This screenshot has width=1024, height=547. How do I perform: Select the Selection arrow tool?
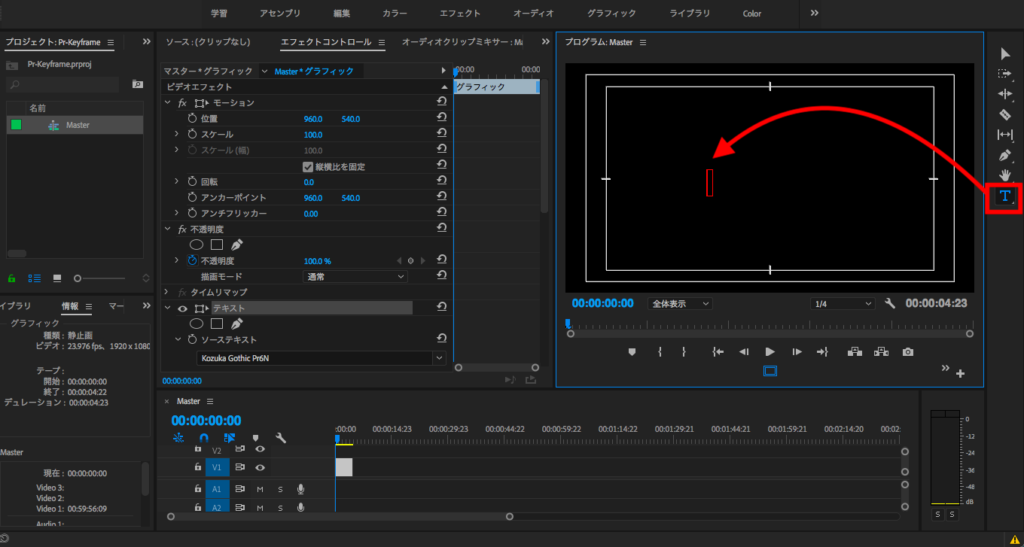(x=1005, y=53)
